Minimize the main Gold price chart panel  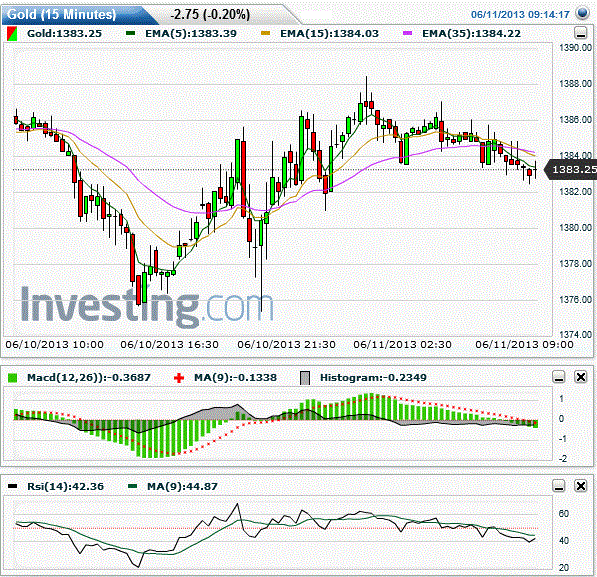tap(581, 34)
